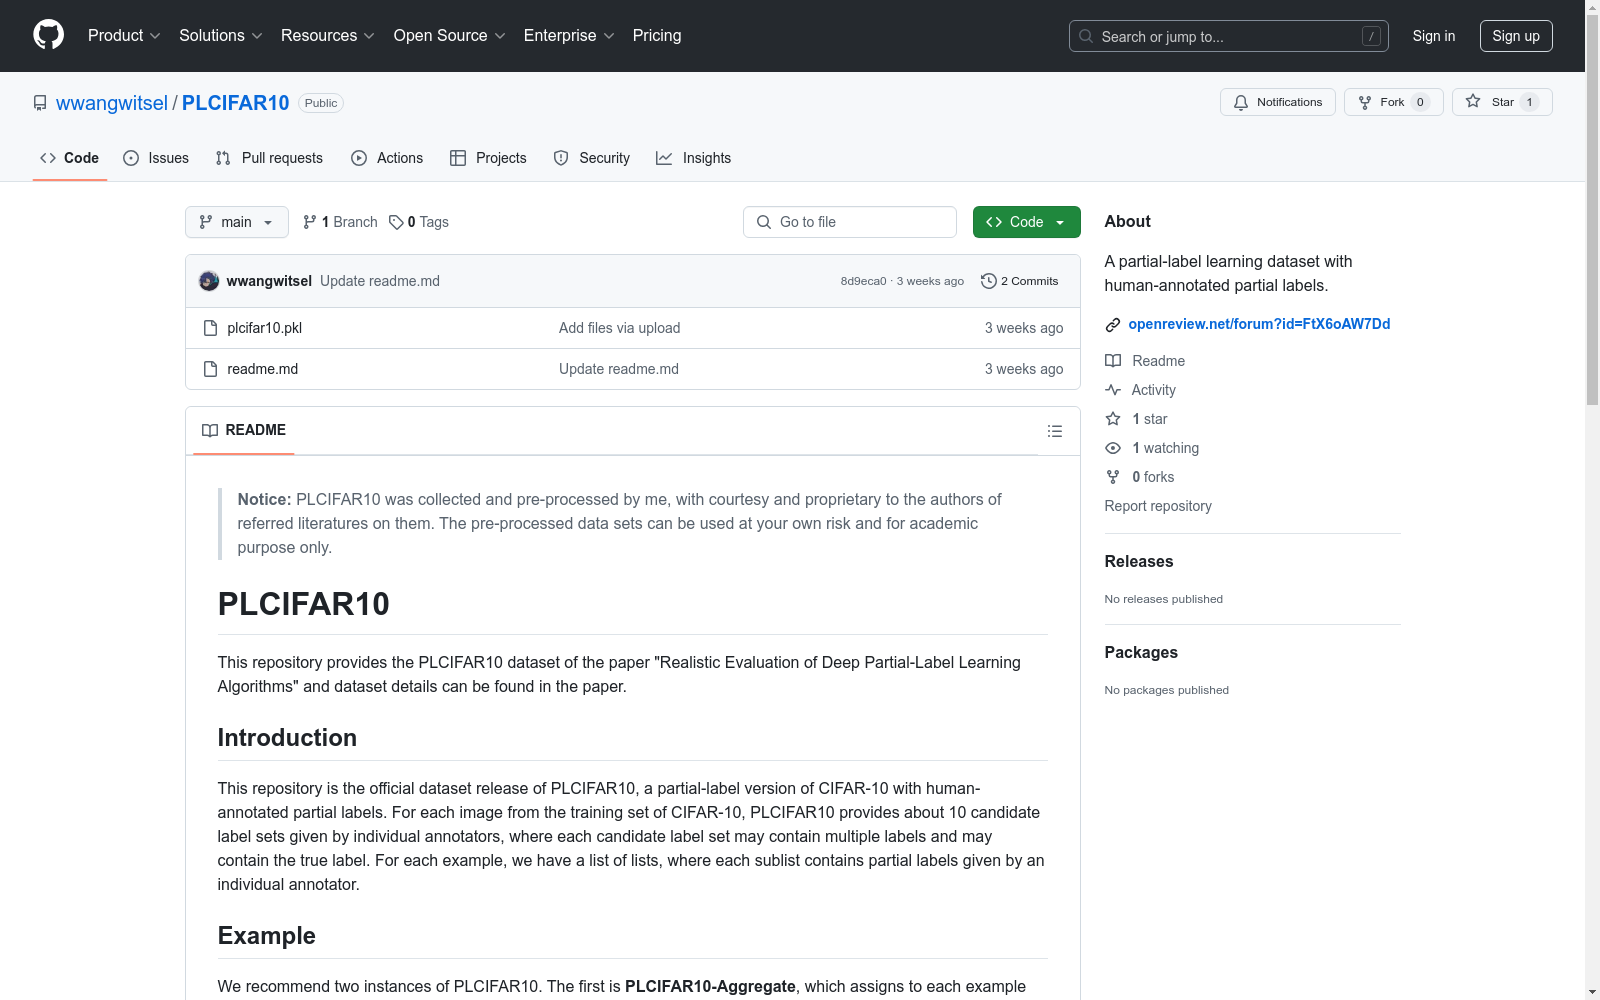The width and height of the screenshot is (1600, 1000).
Task: Click the branch icon next to 1 Branch
Action: [310, 222]
